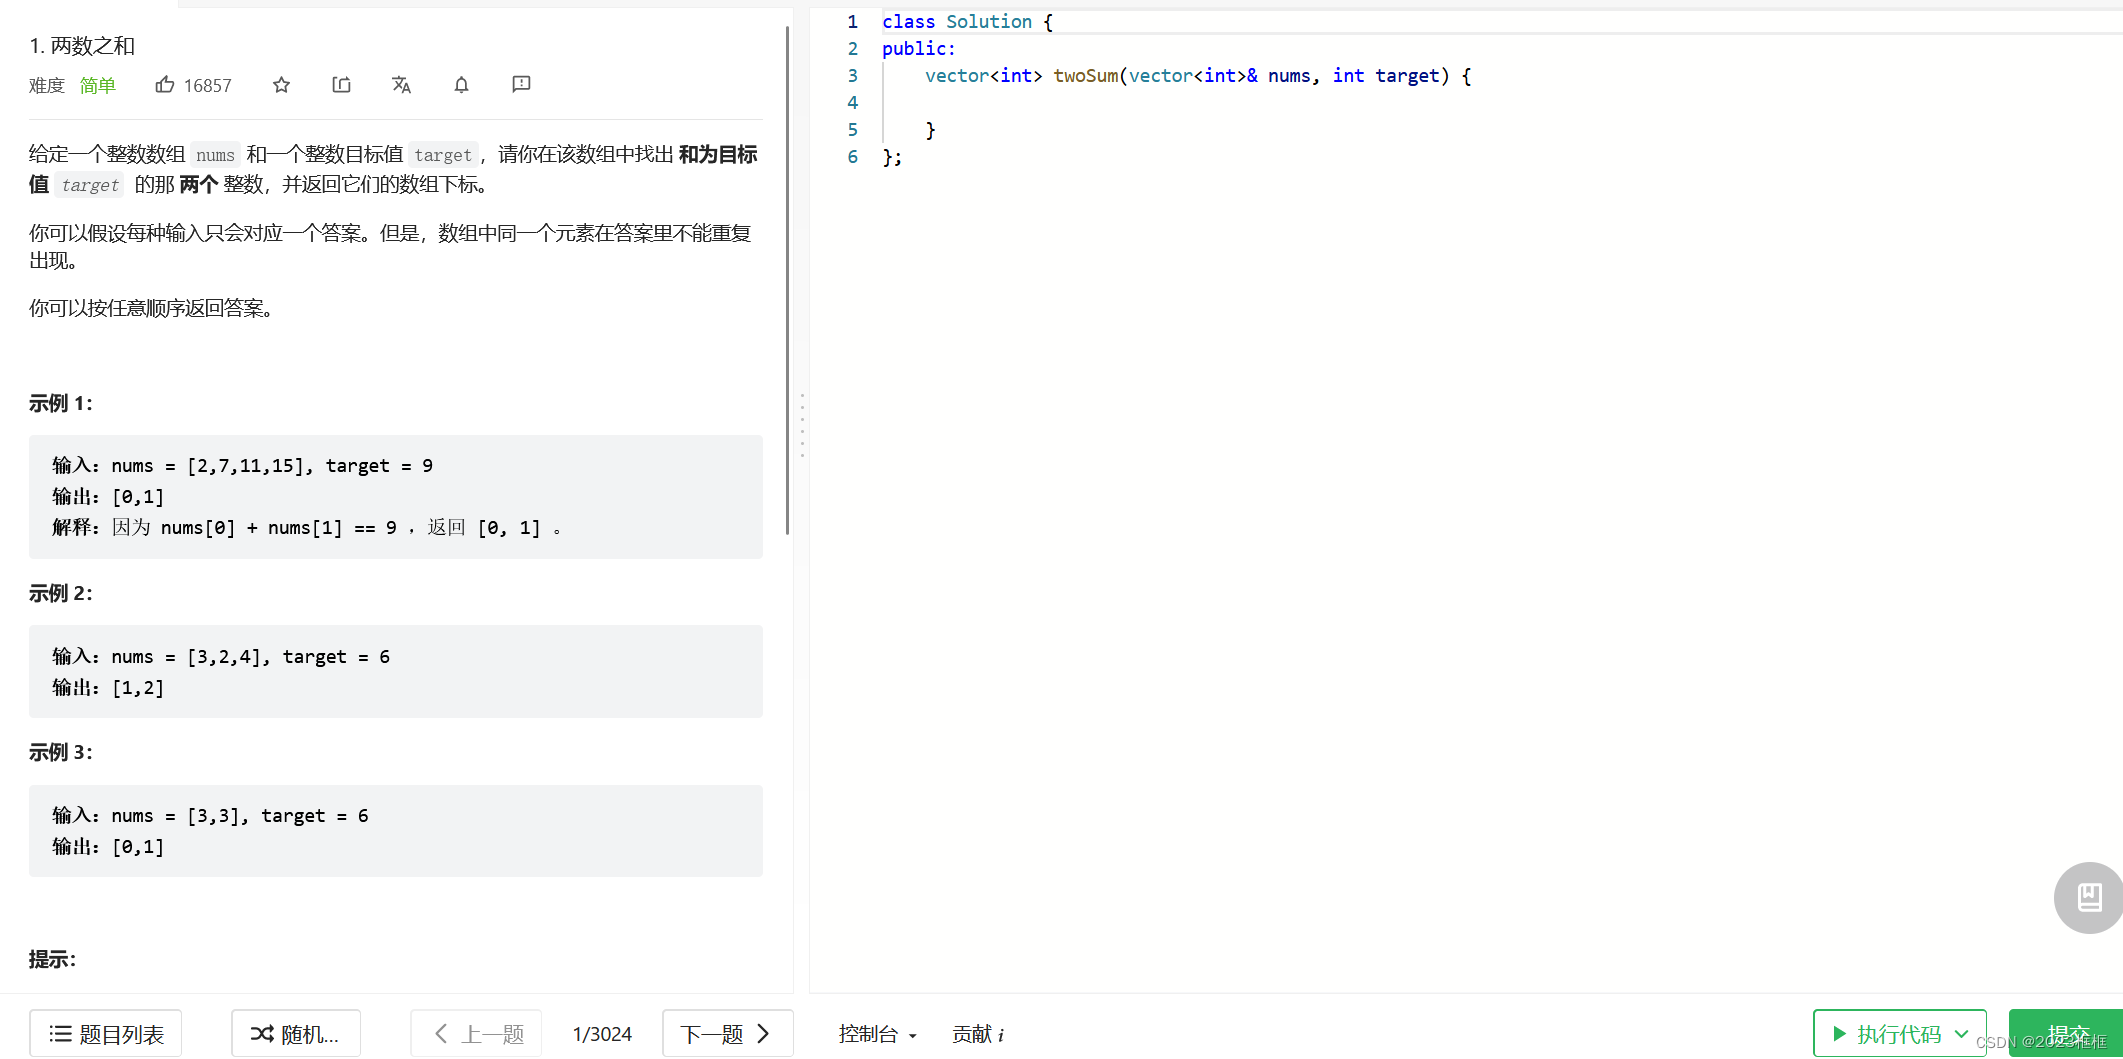Click the 1/3024 problem counter

[602, 1034]
